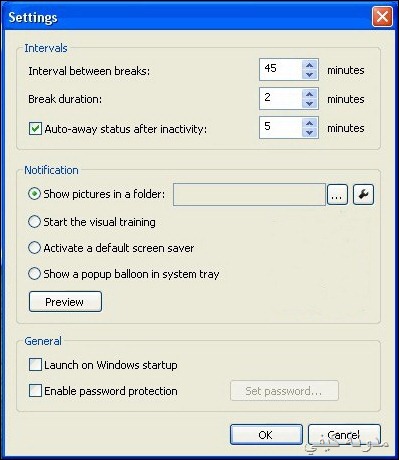The height and width of the screenshot is (460, 399).
Task: Increase the break duration value
Action: (x=310, y=94)
